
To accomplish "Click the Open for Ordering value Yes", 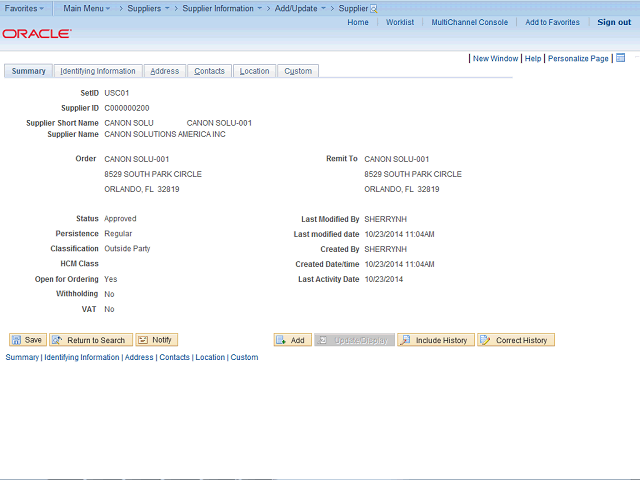I will click(111, 279).
